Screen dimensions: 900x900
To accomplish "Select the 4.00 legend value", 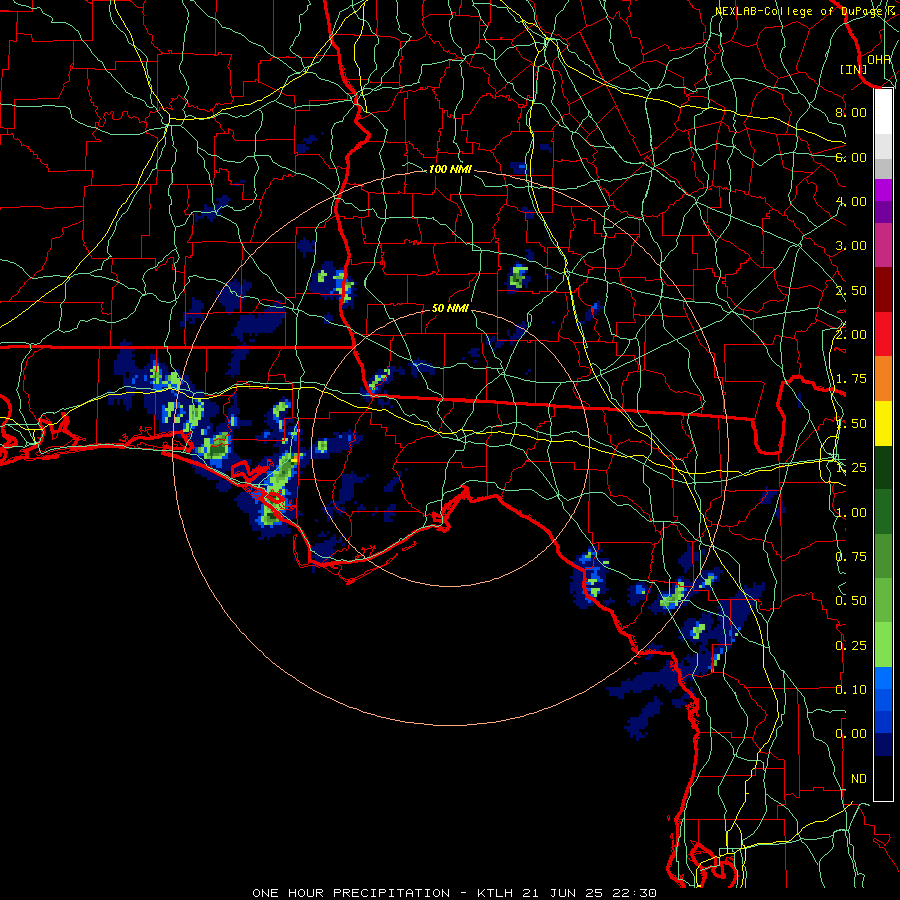I will (x=851, y=201).
